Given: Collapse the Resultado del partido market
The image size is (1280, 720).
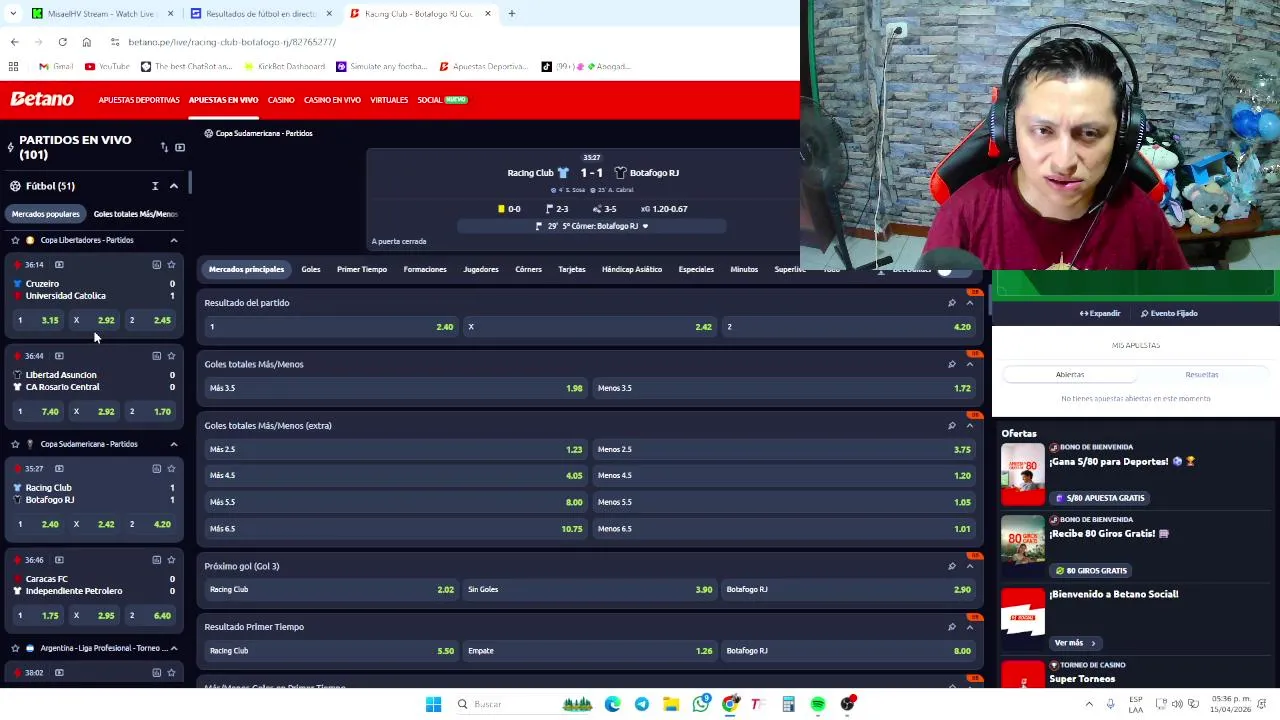Looking at the screenshot, I should pos(969,303).
